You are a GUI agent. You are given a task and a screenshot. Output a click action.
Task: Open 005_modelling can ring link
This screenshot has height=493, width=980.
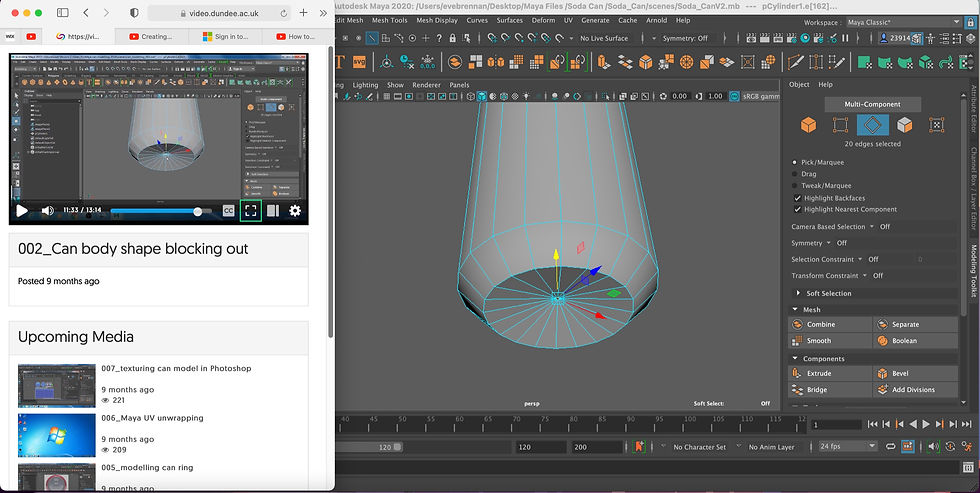(147, 467)
